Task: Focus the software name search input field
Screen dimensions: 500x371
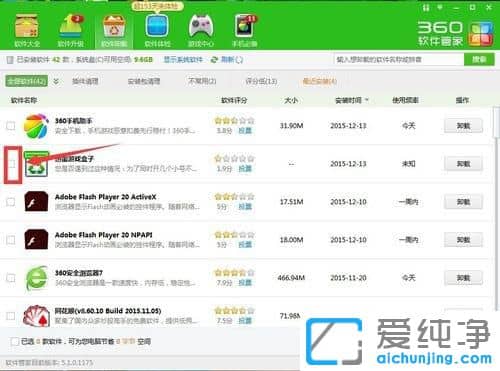Action: pyautogui.click(x=399, y=59)
